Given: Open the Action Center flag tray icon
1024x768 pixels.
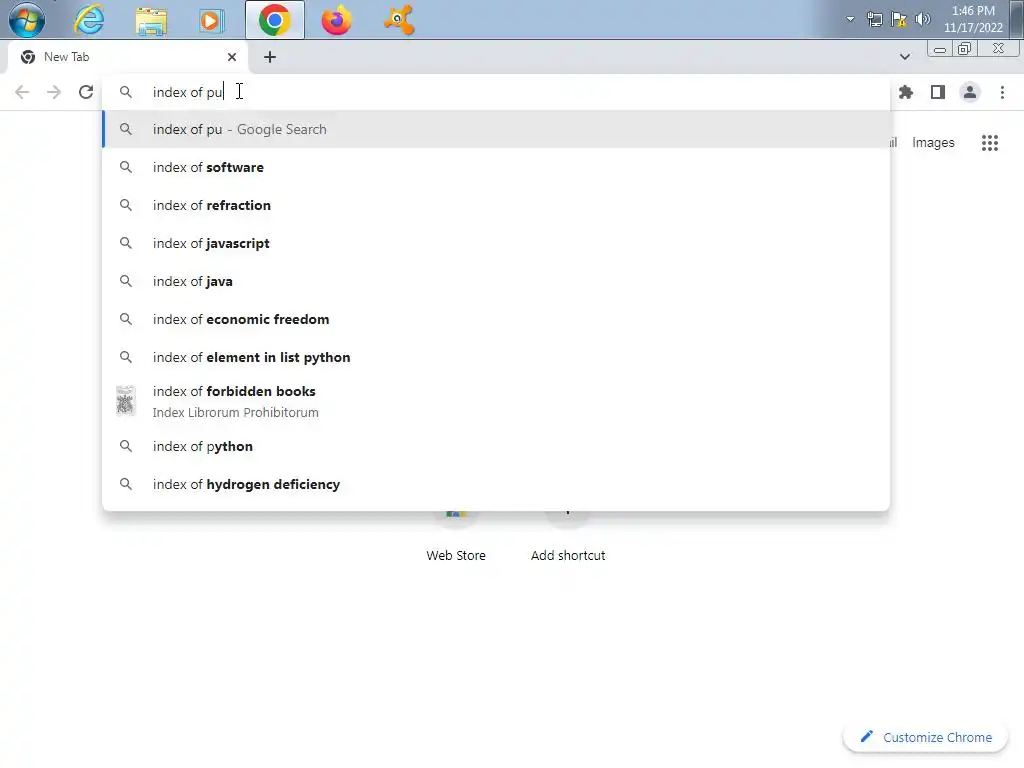Looking at the screenshot, I should click(899, 19).
